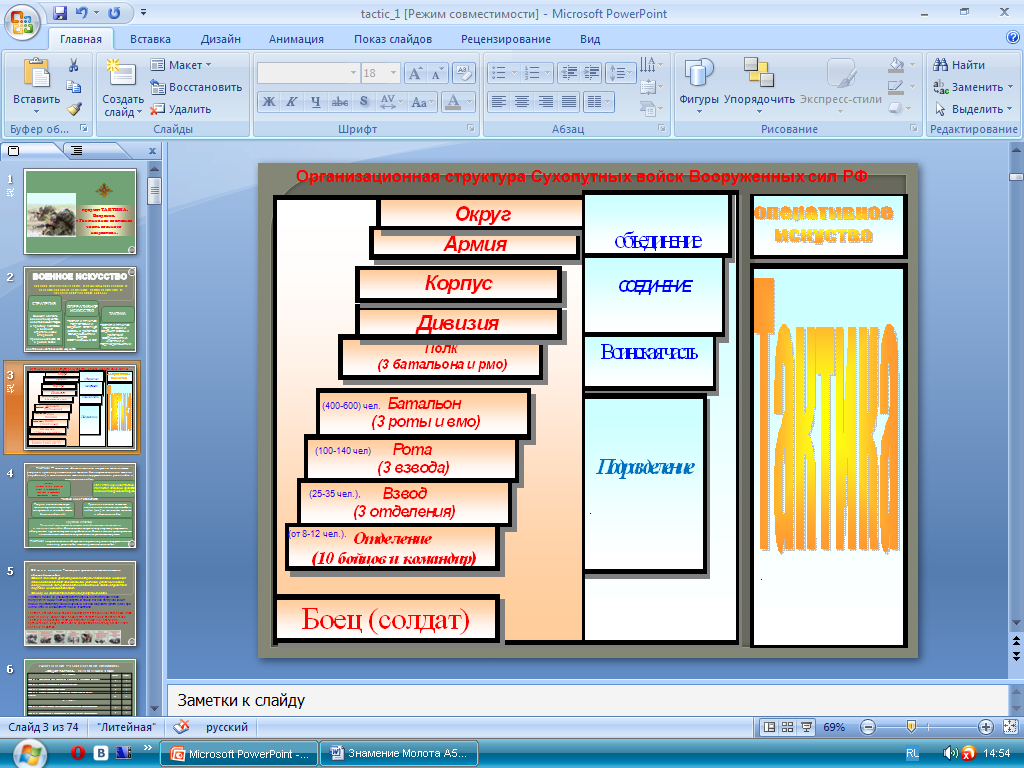This screenshot has width=1024, height=768.
Task: Cut selection with scissors icon
Action: pyautogui.click(x=73, y=65)
